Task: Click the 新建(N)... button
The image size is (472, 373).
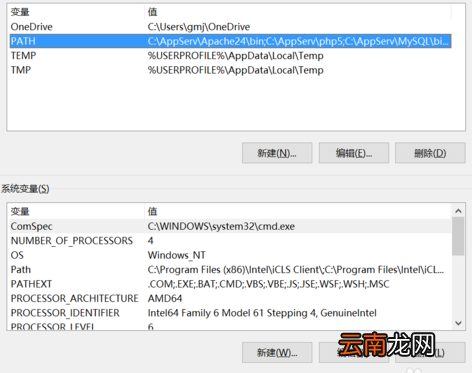Action: pos(277,153)
